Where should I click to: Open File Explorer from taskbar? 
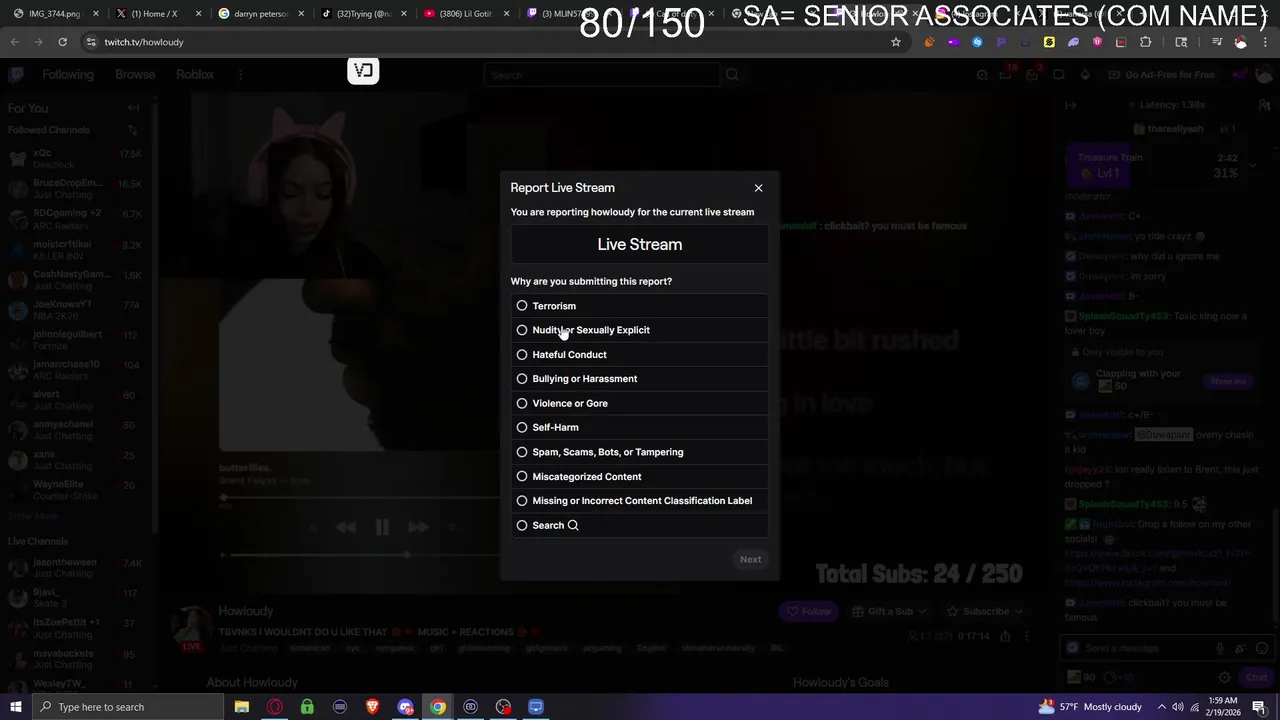click(x=242, y=707)
